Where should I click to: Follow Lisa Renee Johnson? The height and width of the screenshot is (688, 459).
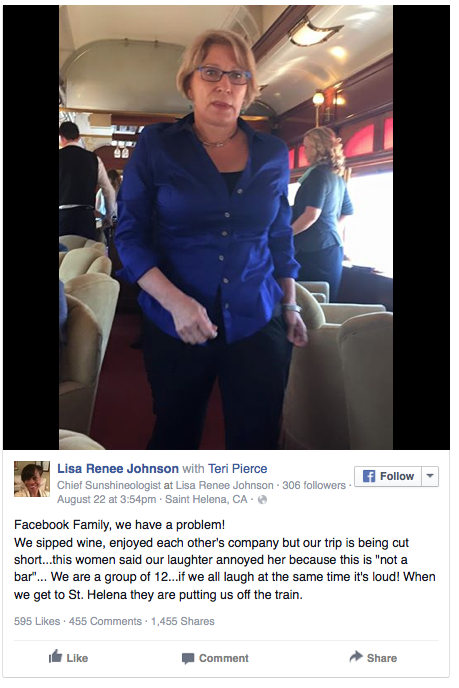click(x=388, y=476)
